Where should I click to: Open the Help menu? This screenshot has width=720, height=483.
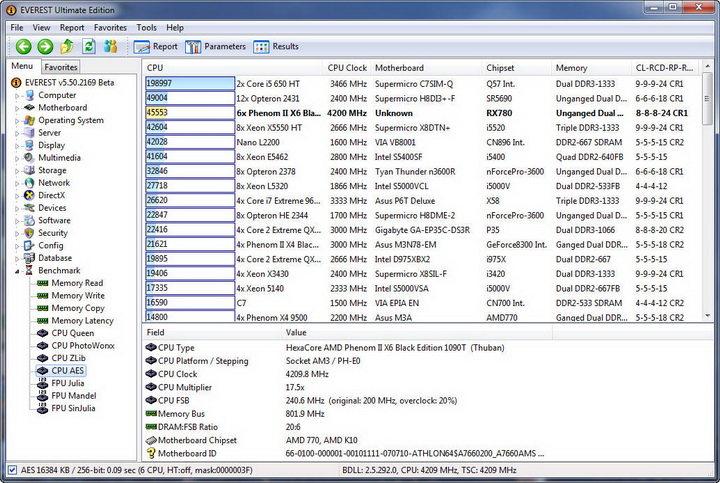tap(175, 28)
